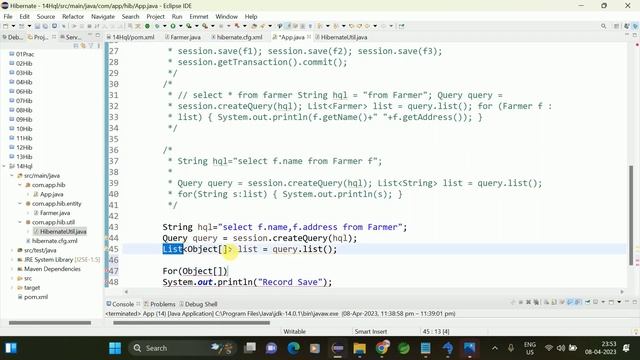This screenshot has width=640, height=360.
Task: Open the notification bell in the tray
Action: click(x=626, y=348)
